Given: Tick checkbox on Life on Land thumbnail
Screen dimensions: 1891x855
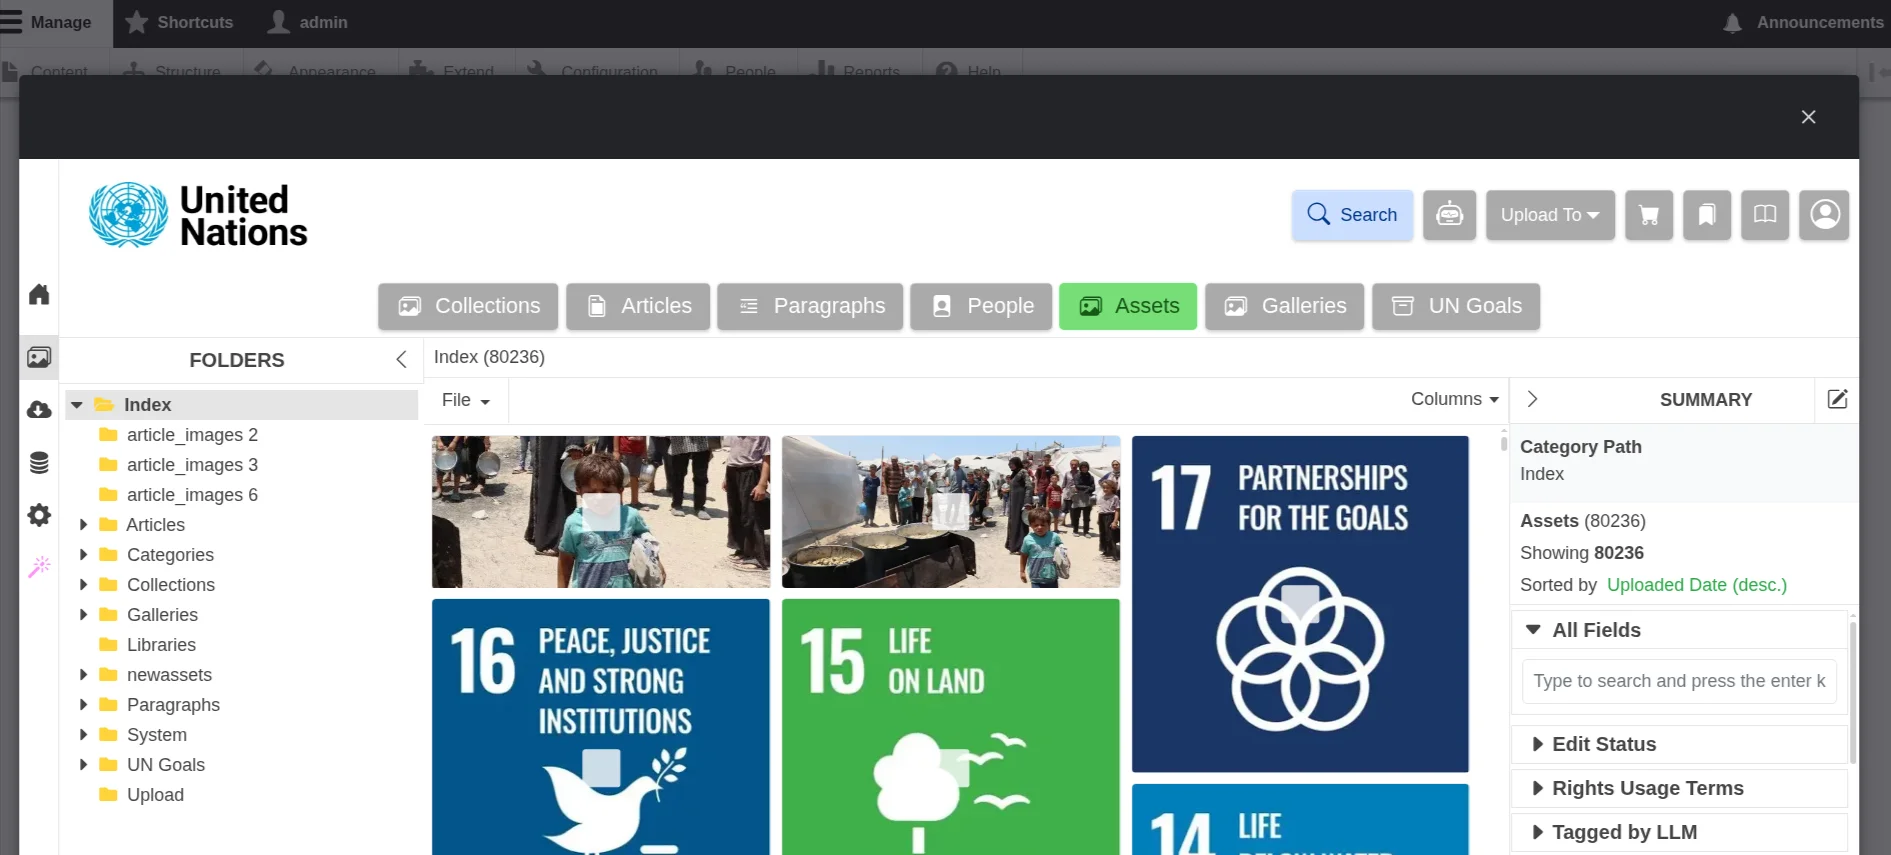Looking at the screenshot, I should coord(951,767).
